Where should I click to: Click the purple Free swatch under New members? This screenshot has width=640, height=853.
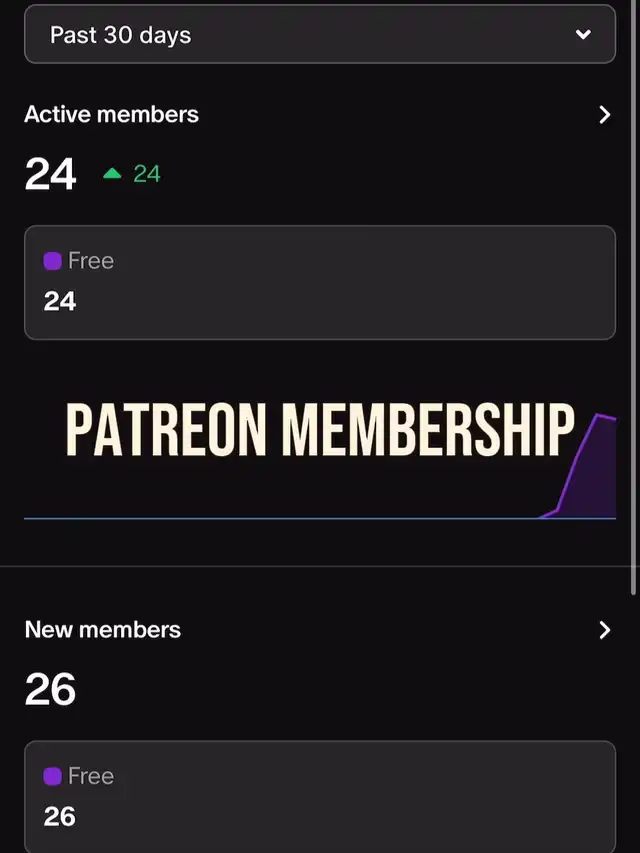[53, 776]
